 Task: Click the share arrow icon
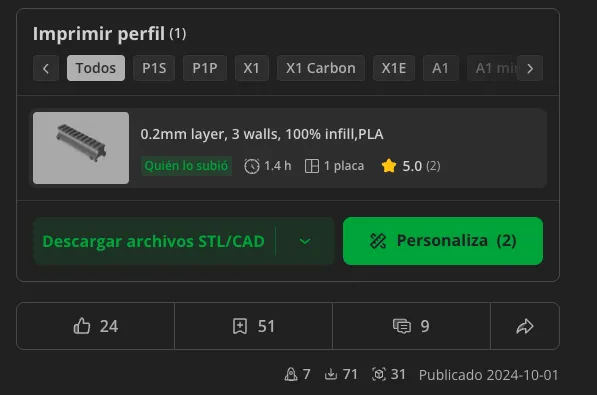(525, 326)
